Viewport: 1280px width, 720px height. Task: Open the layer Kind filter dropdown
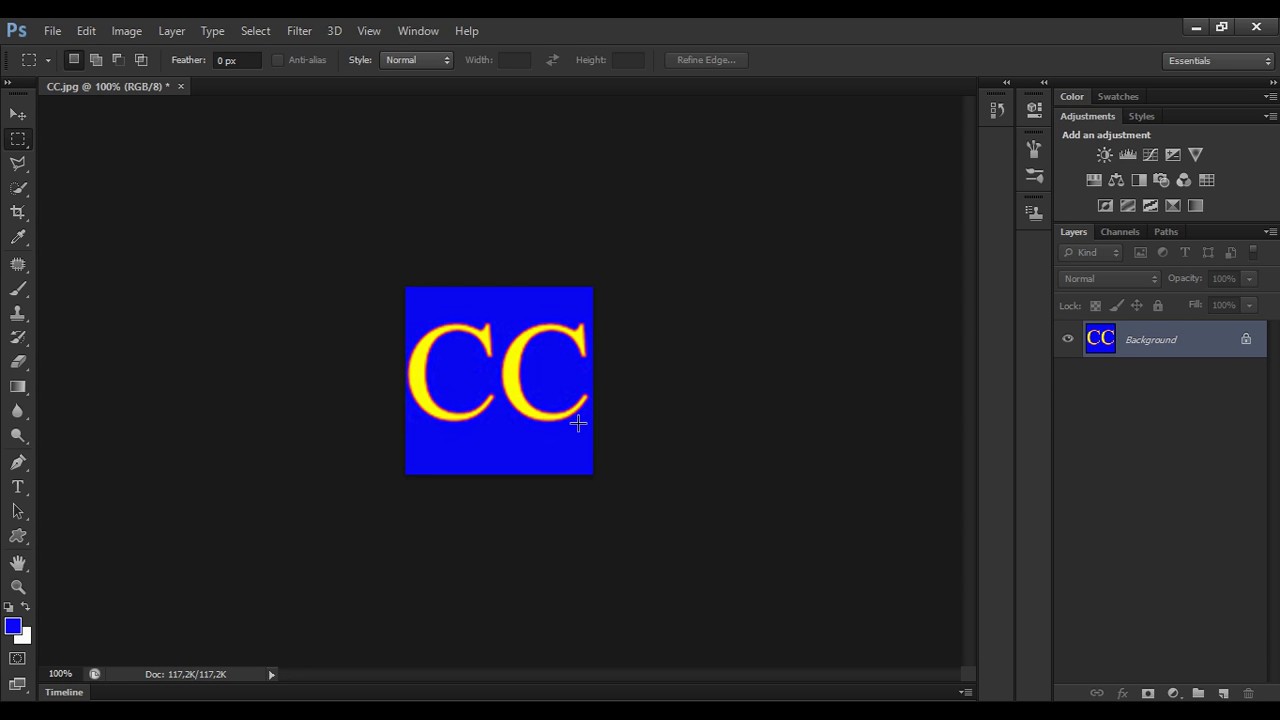click(1091, 253)
